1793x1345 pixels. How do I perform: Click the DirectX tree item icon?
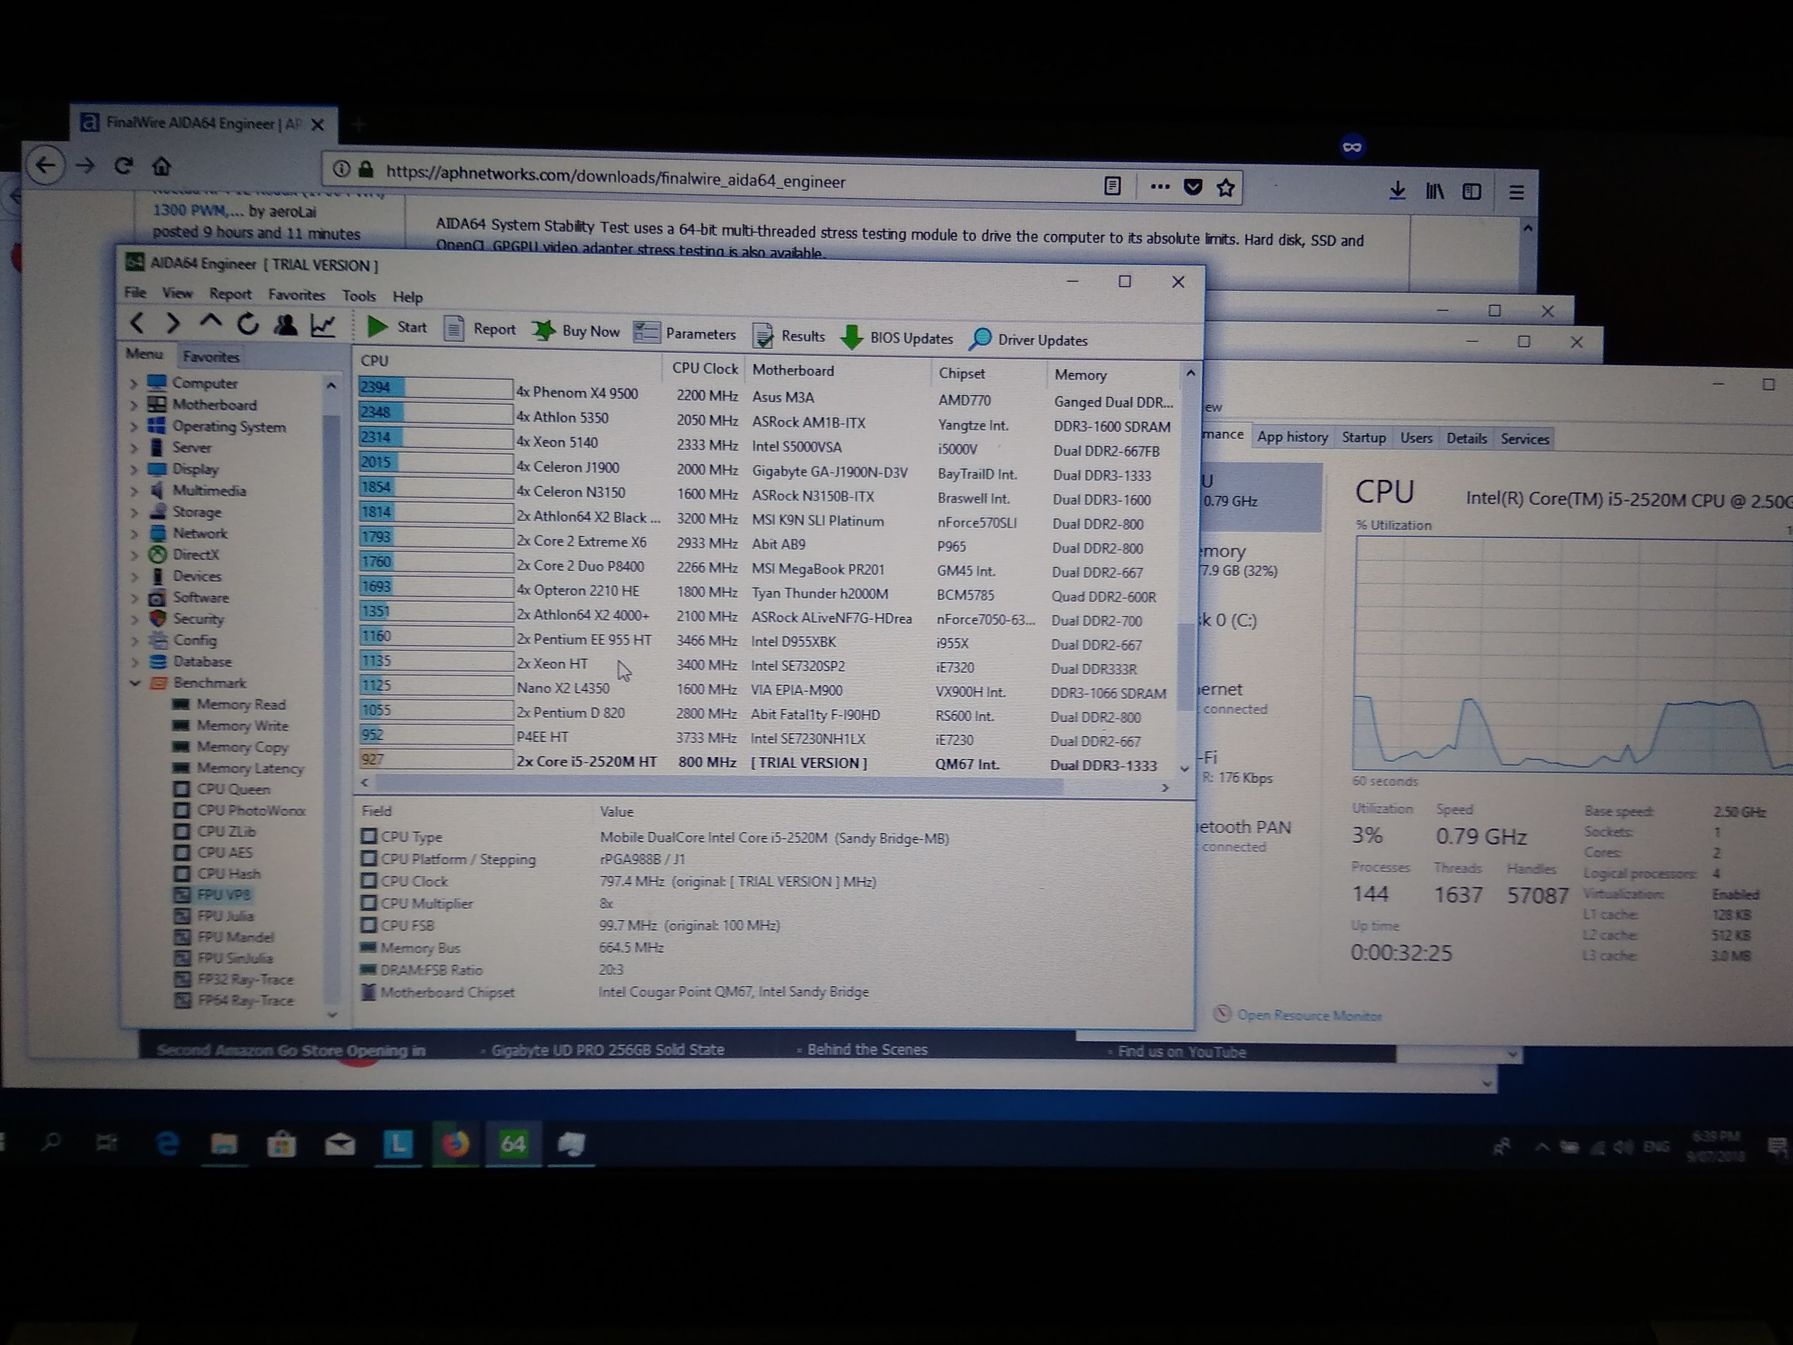coord(157,554)
